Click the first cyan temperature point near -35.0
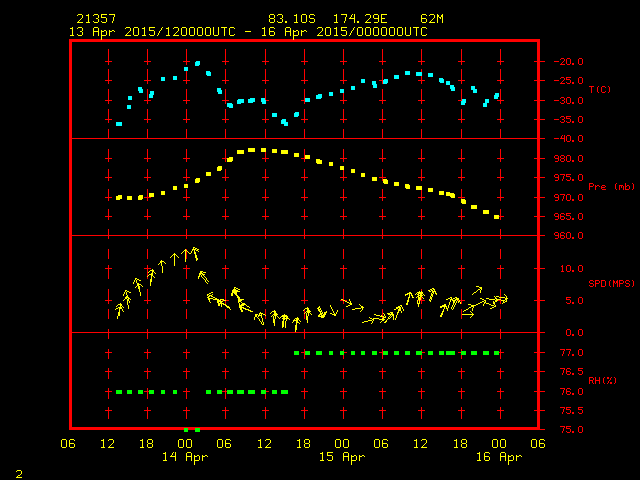The image size is (640, 480). click(119, 124)
